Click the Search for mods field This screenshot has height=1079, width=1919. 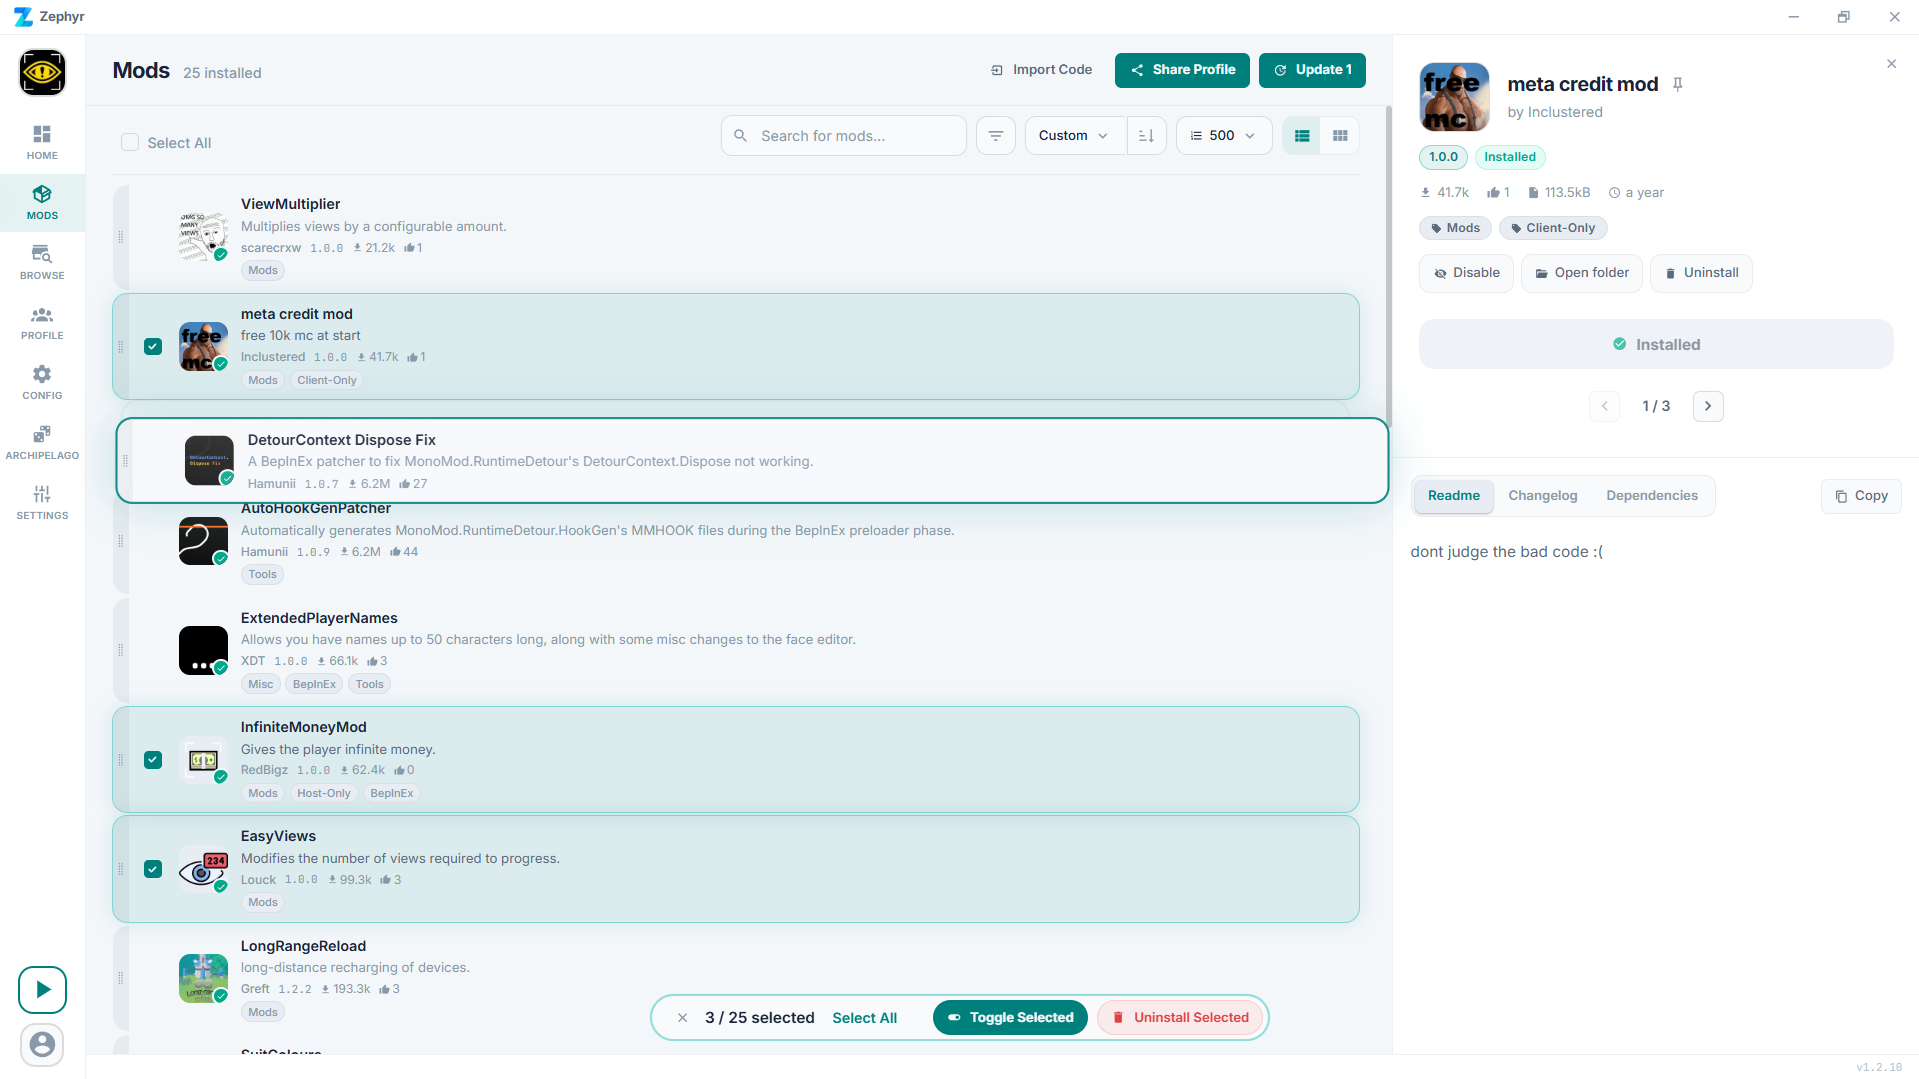tap(850, 136)
